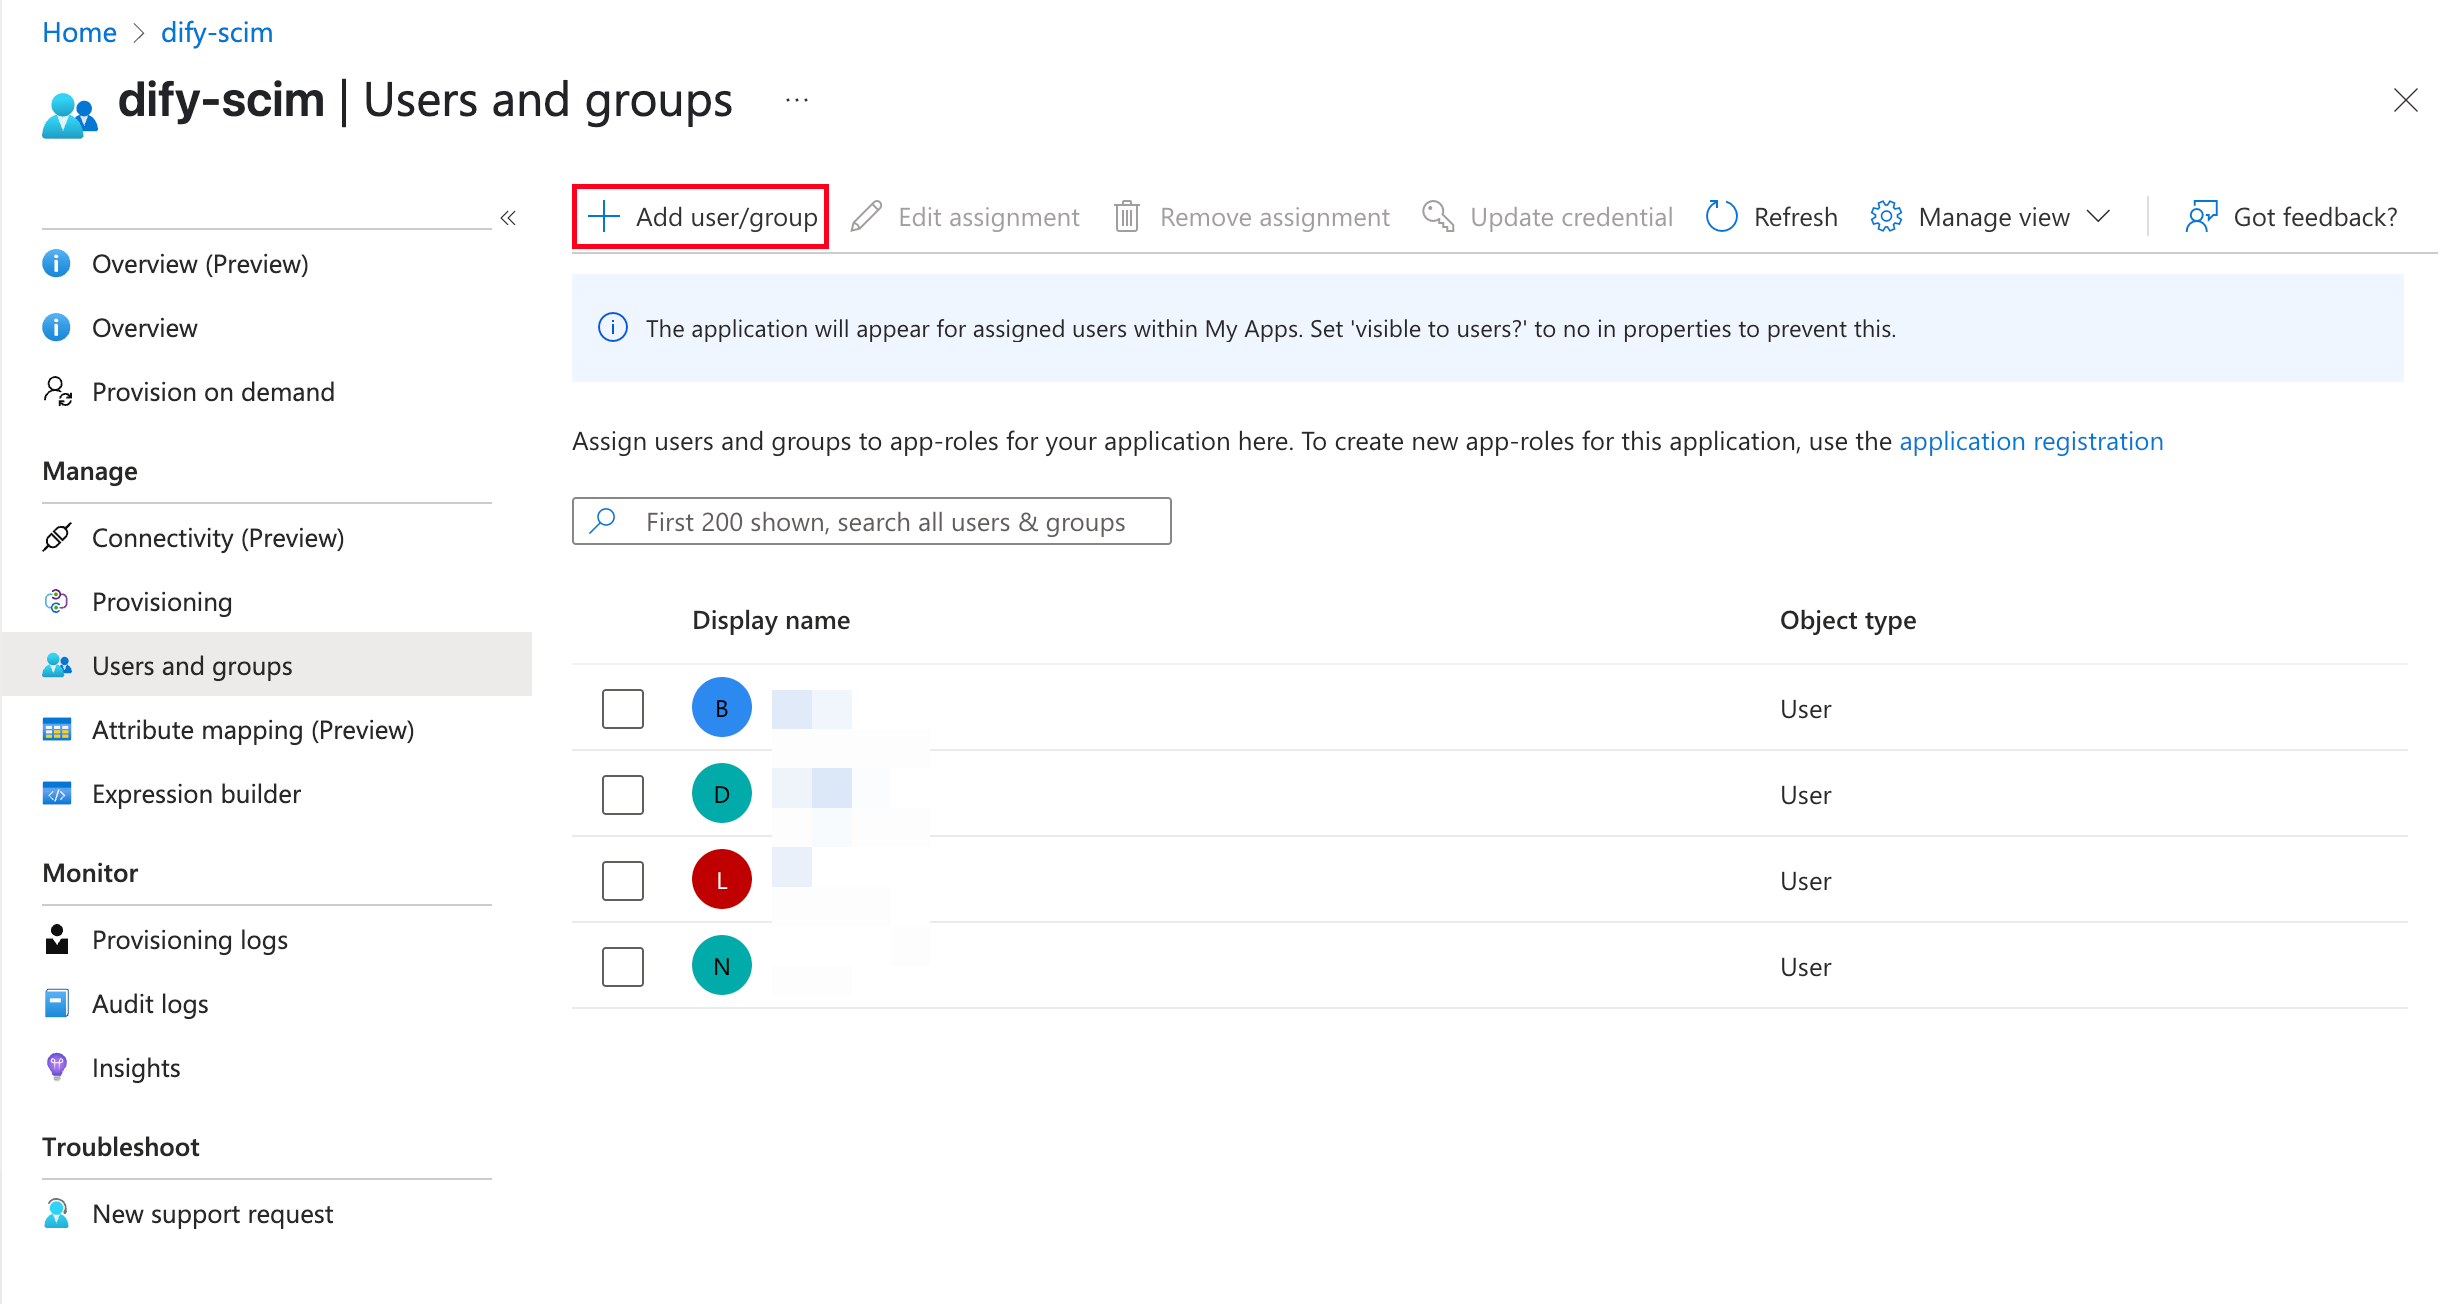Open dify-scim breadcrumb link

coord(217,32)
